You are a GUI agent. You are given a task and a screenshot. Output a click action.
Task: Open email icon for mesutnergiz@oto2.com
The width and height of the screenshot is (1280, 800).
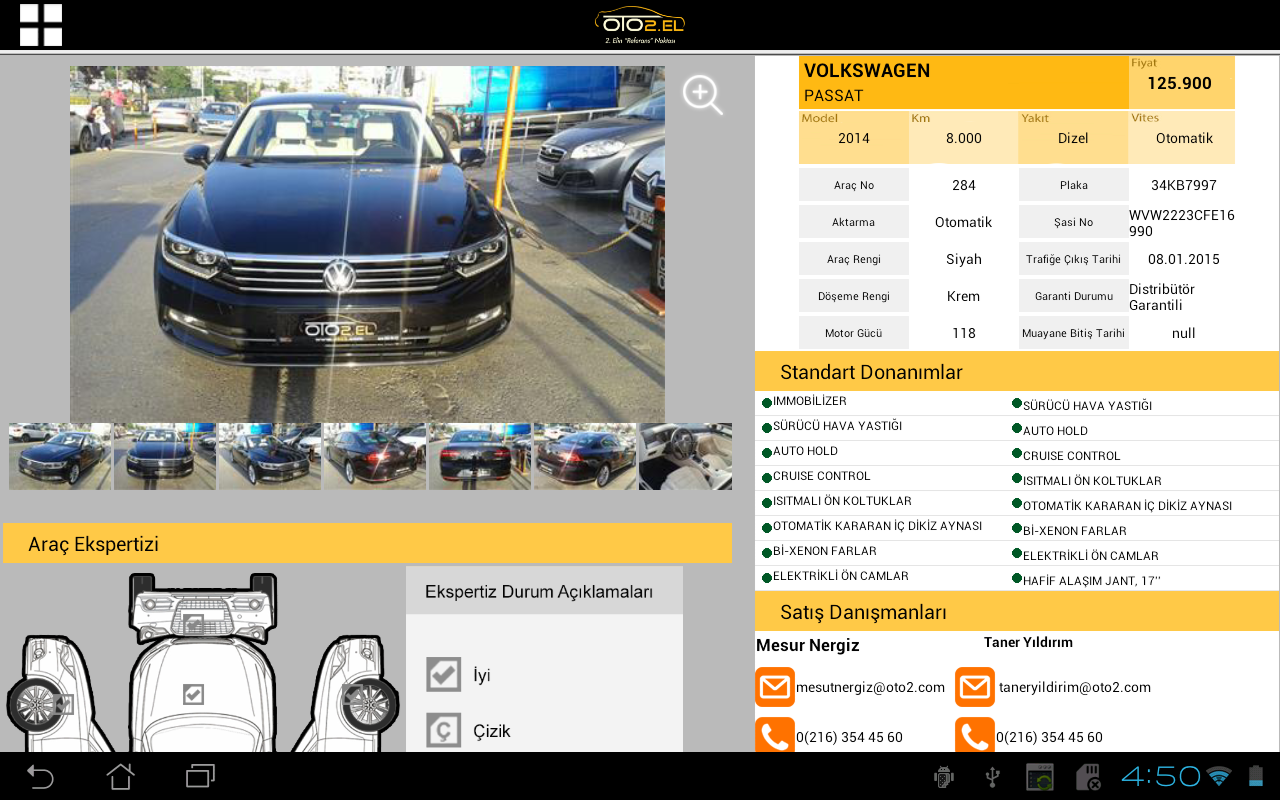coord(775,687)
